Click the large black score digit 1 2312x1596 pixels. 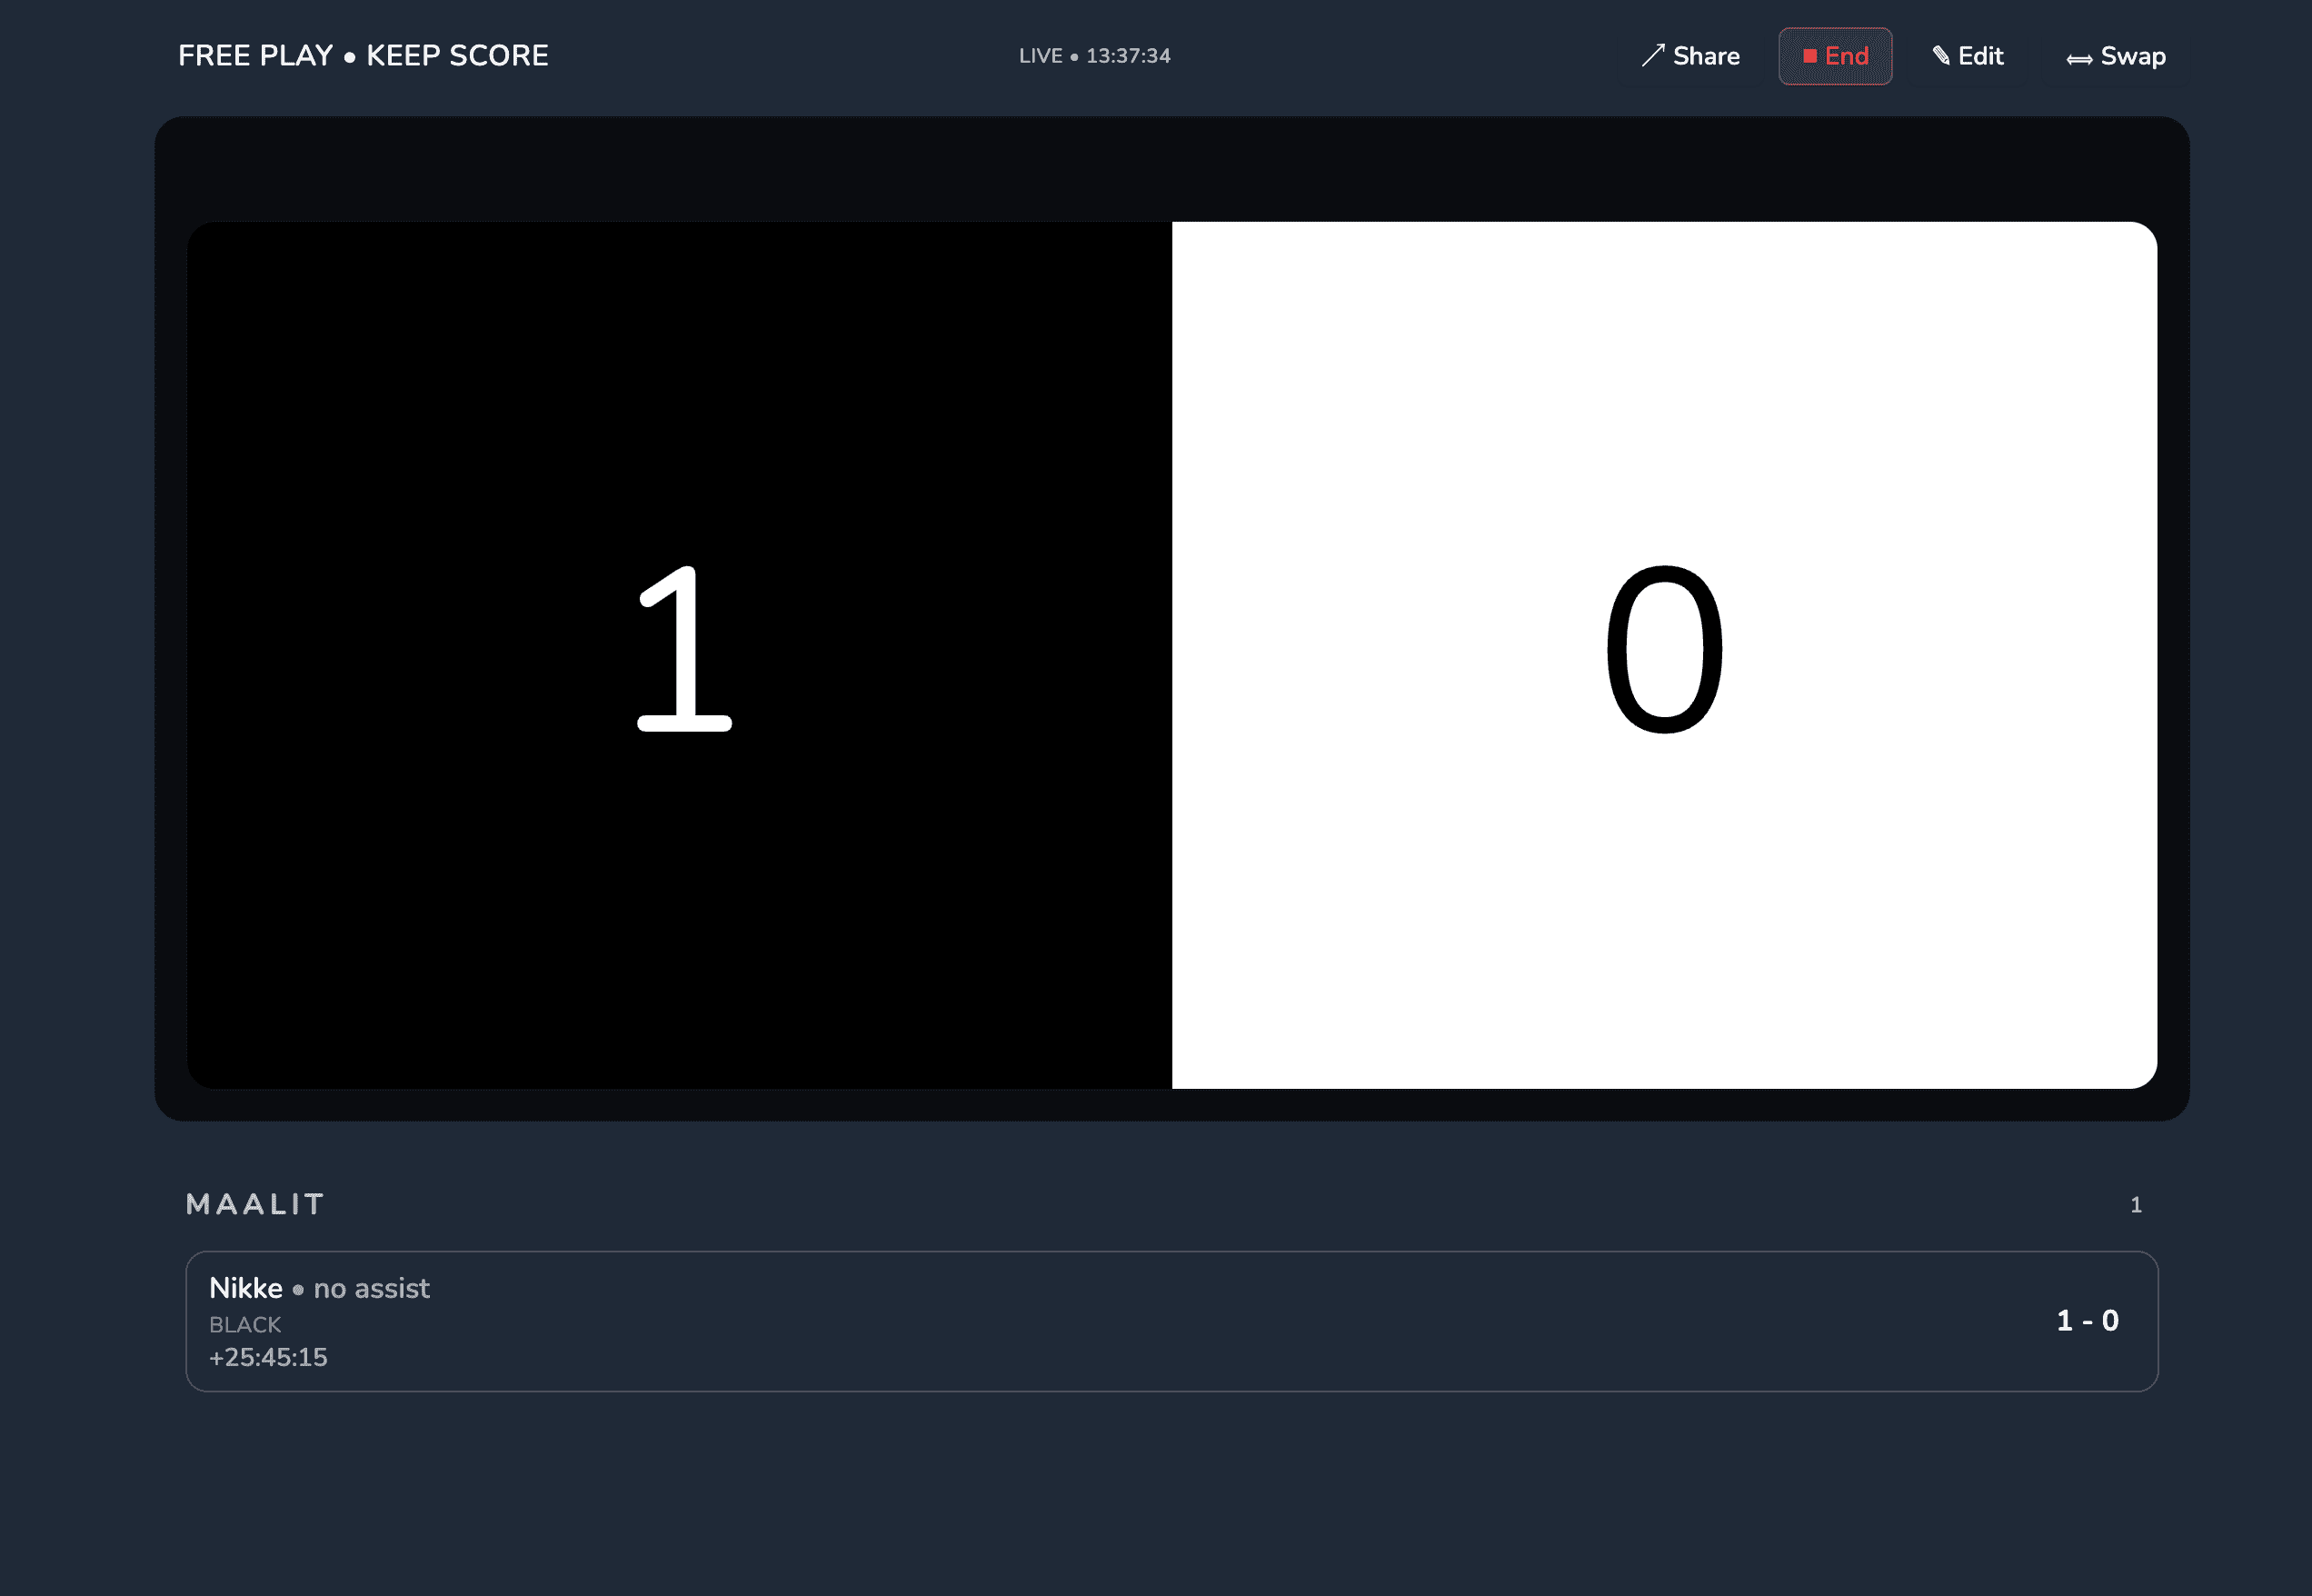pos(684,650)
